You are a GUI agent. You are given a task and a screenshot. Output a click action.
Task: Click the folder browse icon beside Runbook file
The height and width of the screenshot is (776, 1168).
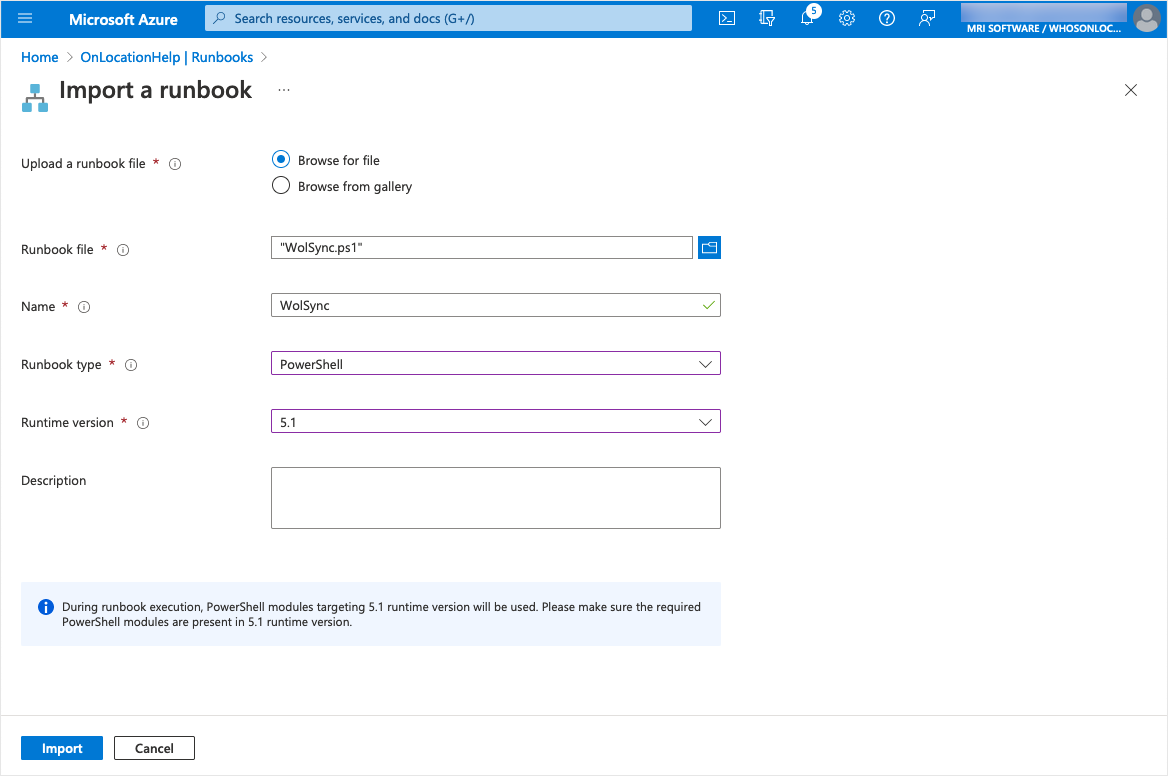coord(709,248)
